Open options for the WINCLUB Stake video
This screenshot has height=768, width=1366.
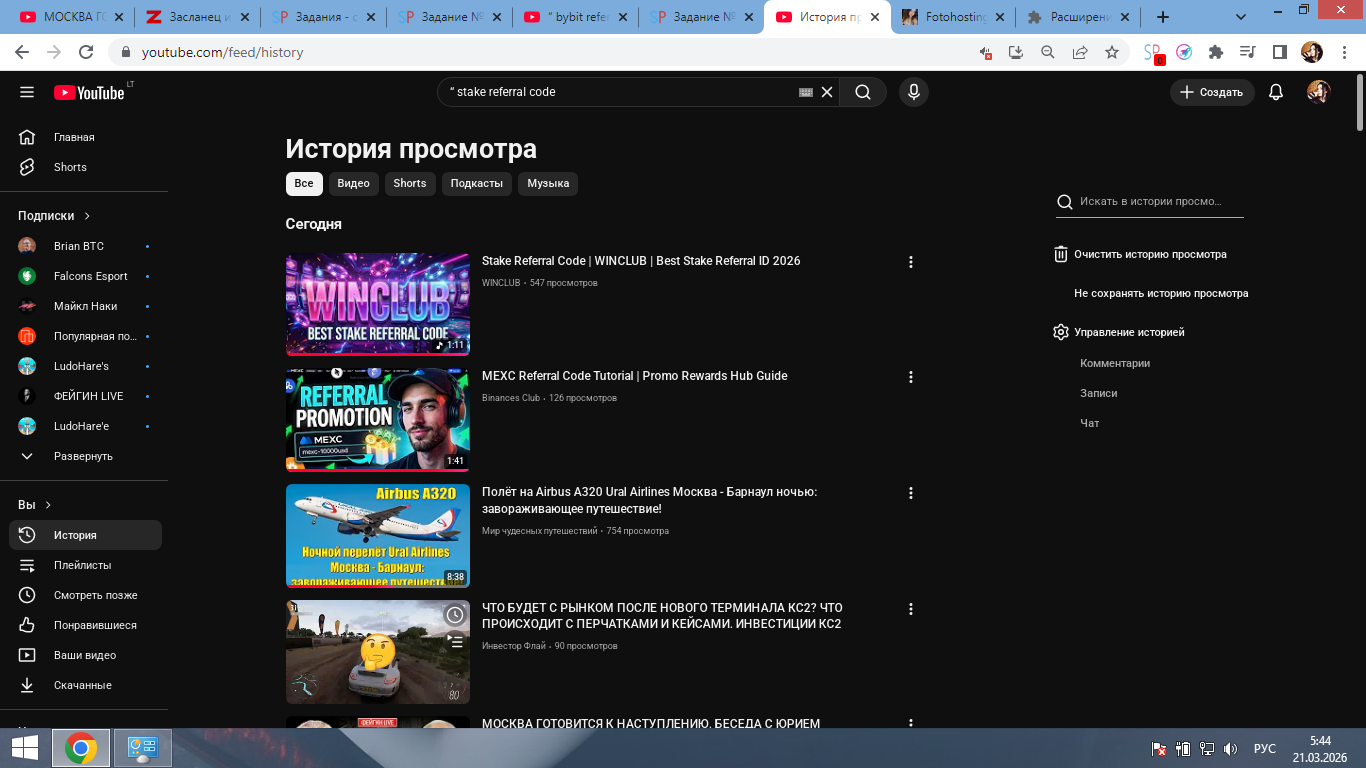[x=911, y=262]
